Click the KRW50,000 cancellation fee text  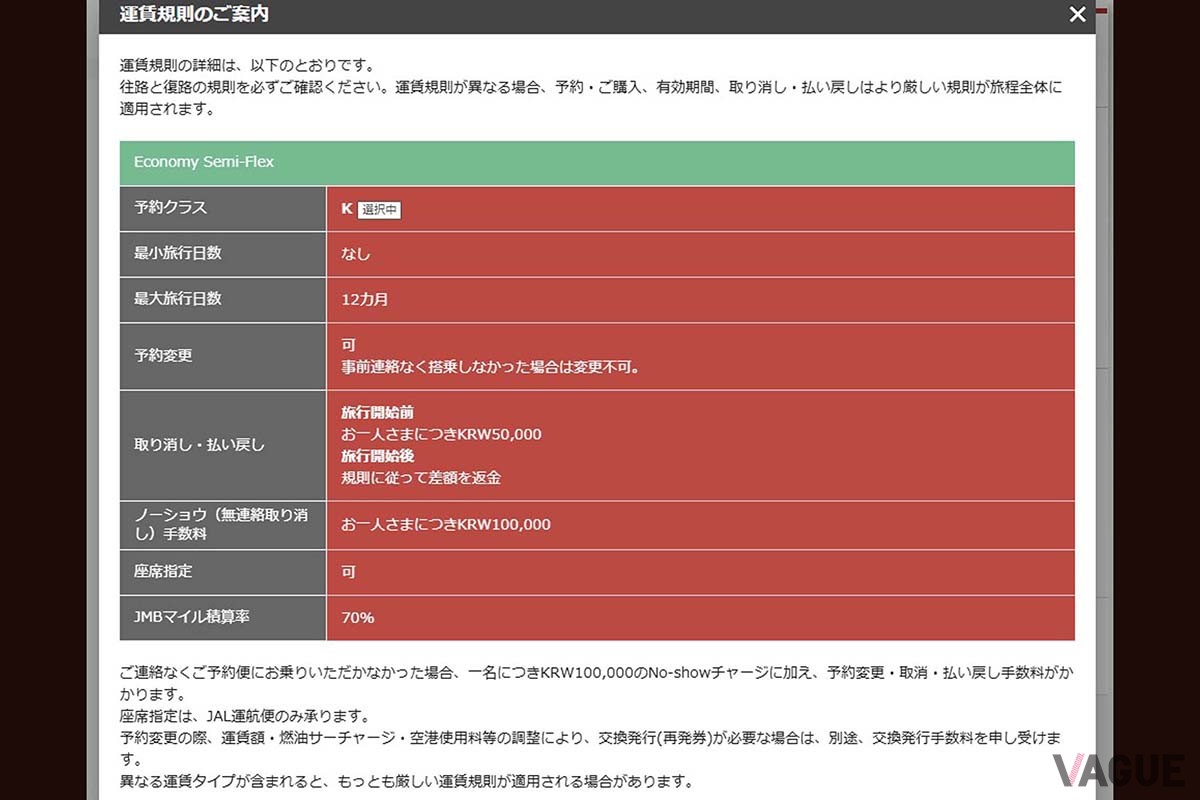pos(440,434)
